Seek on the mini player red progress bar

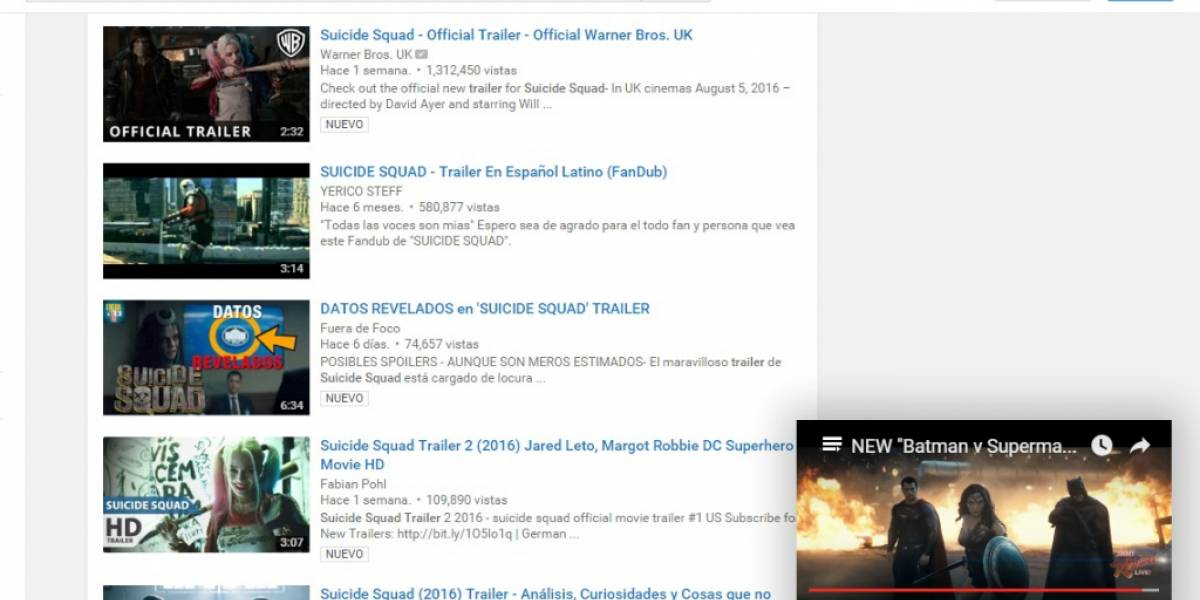[x=983, y=590]
